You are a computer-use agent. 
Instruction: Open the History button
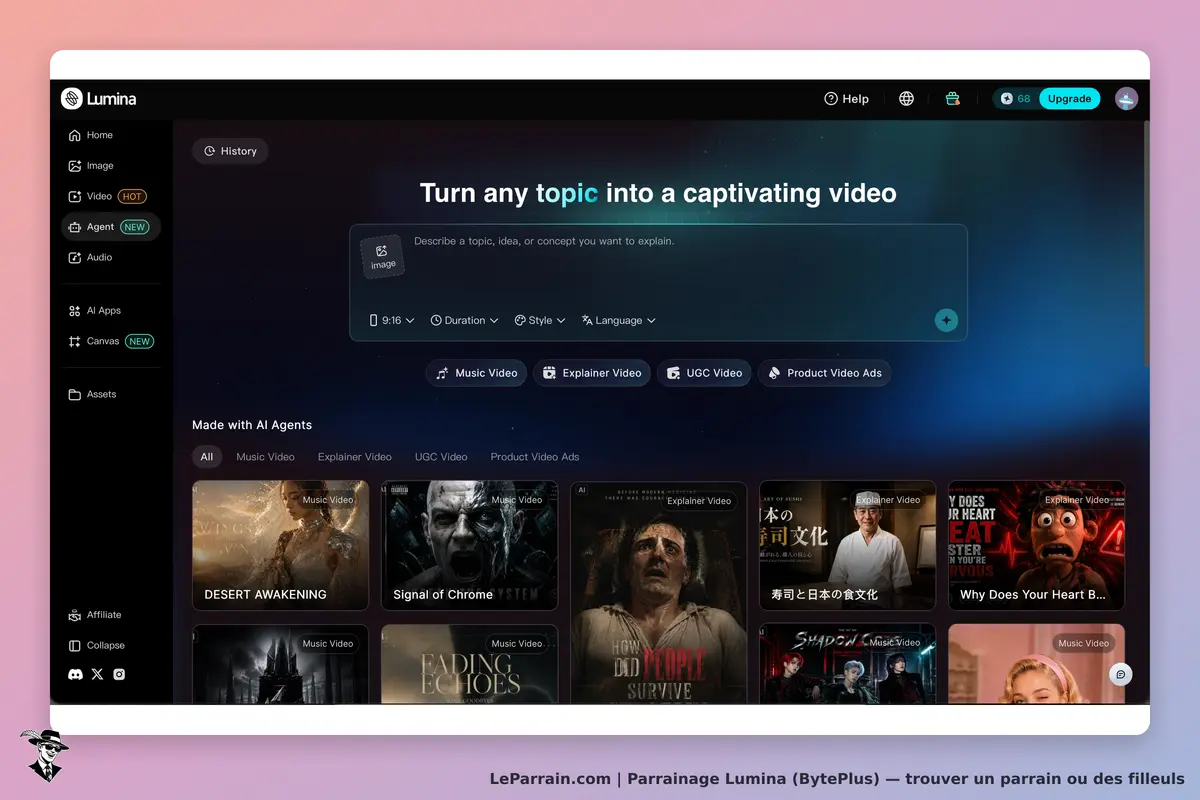coord(230,151)
